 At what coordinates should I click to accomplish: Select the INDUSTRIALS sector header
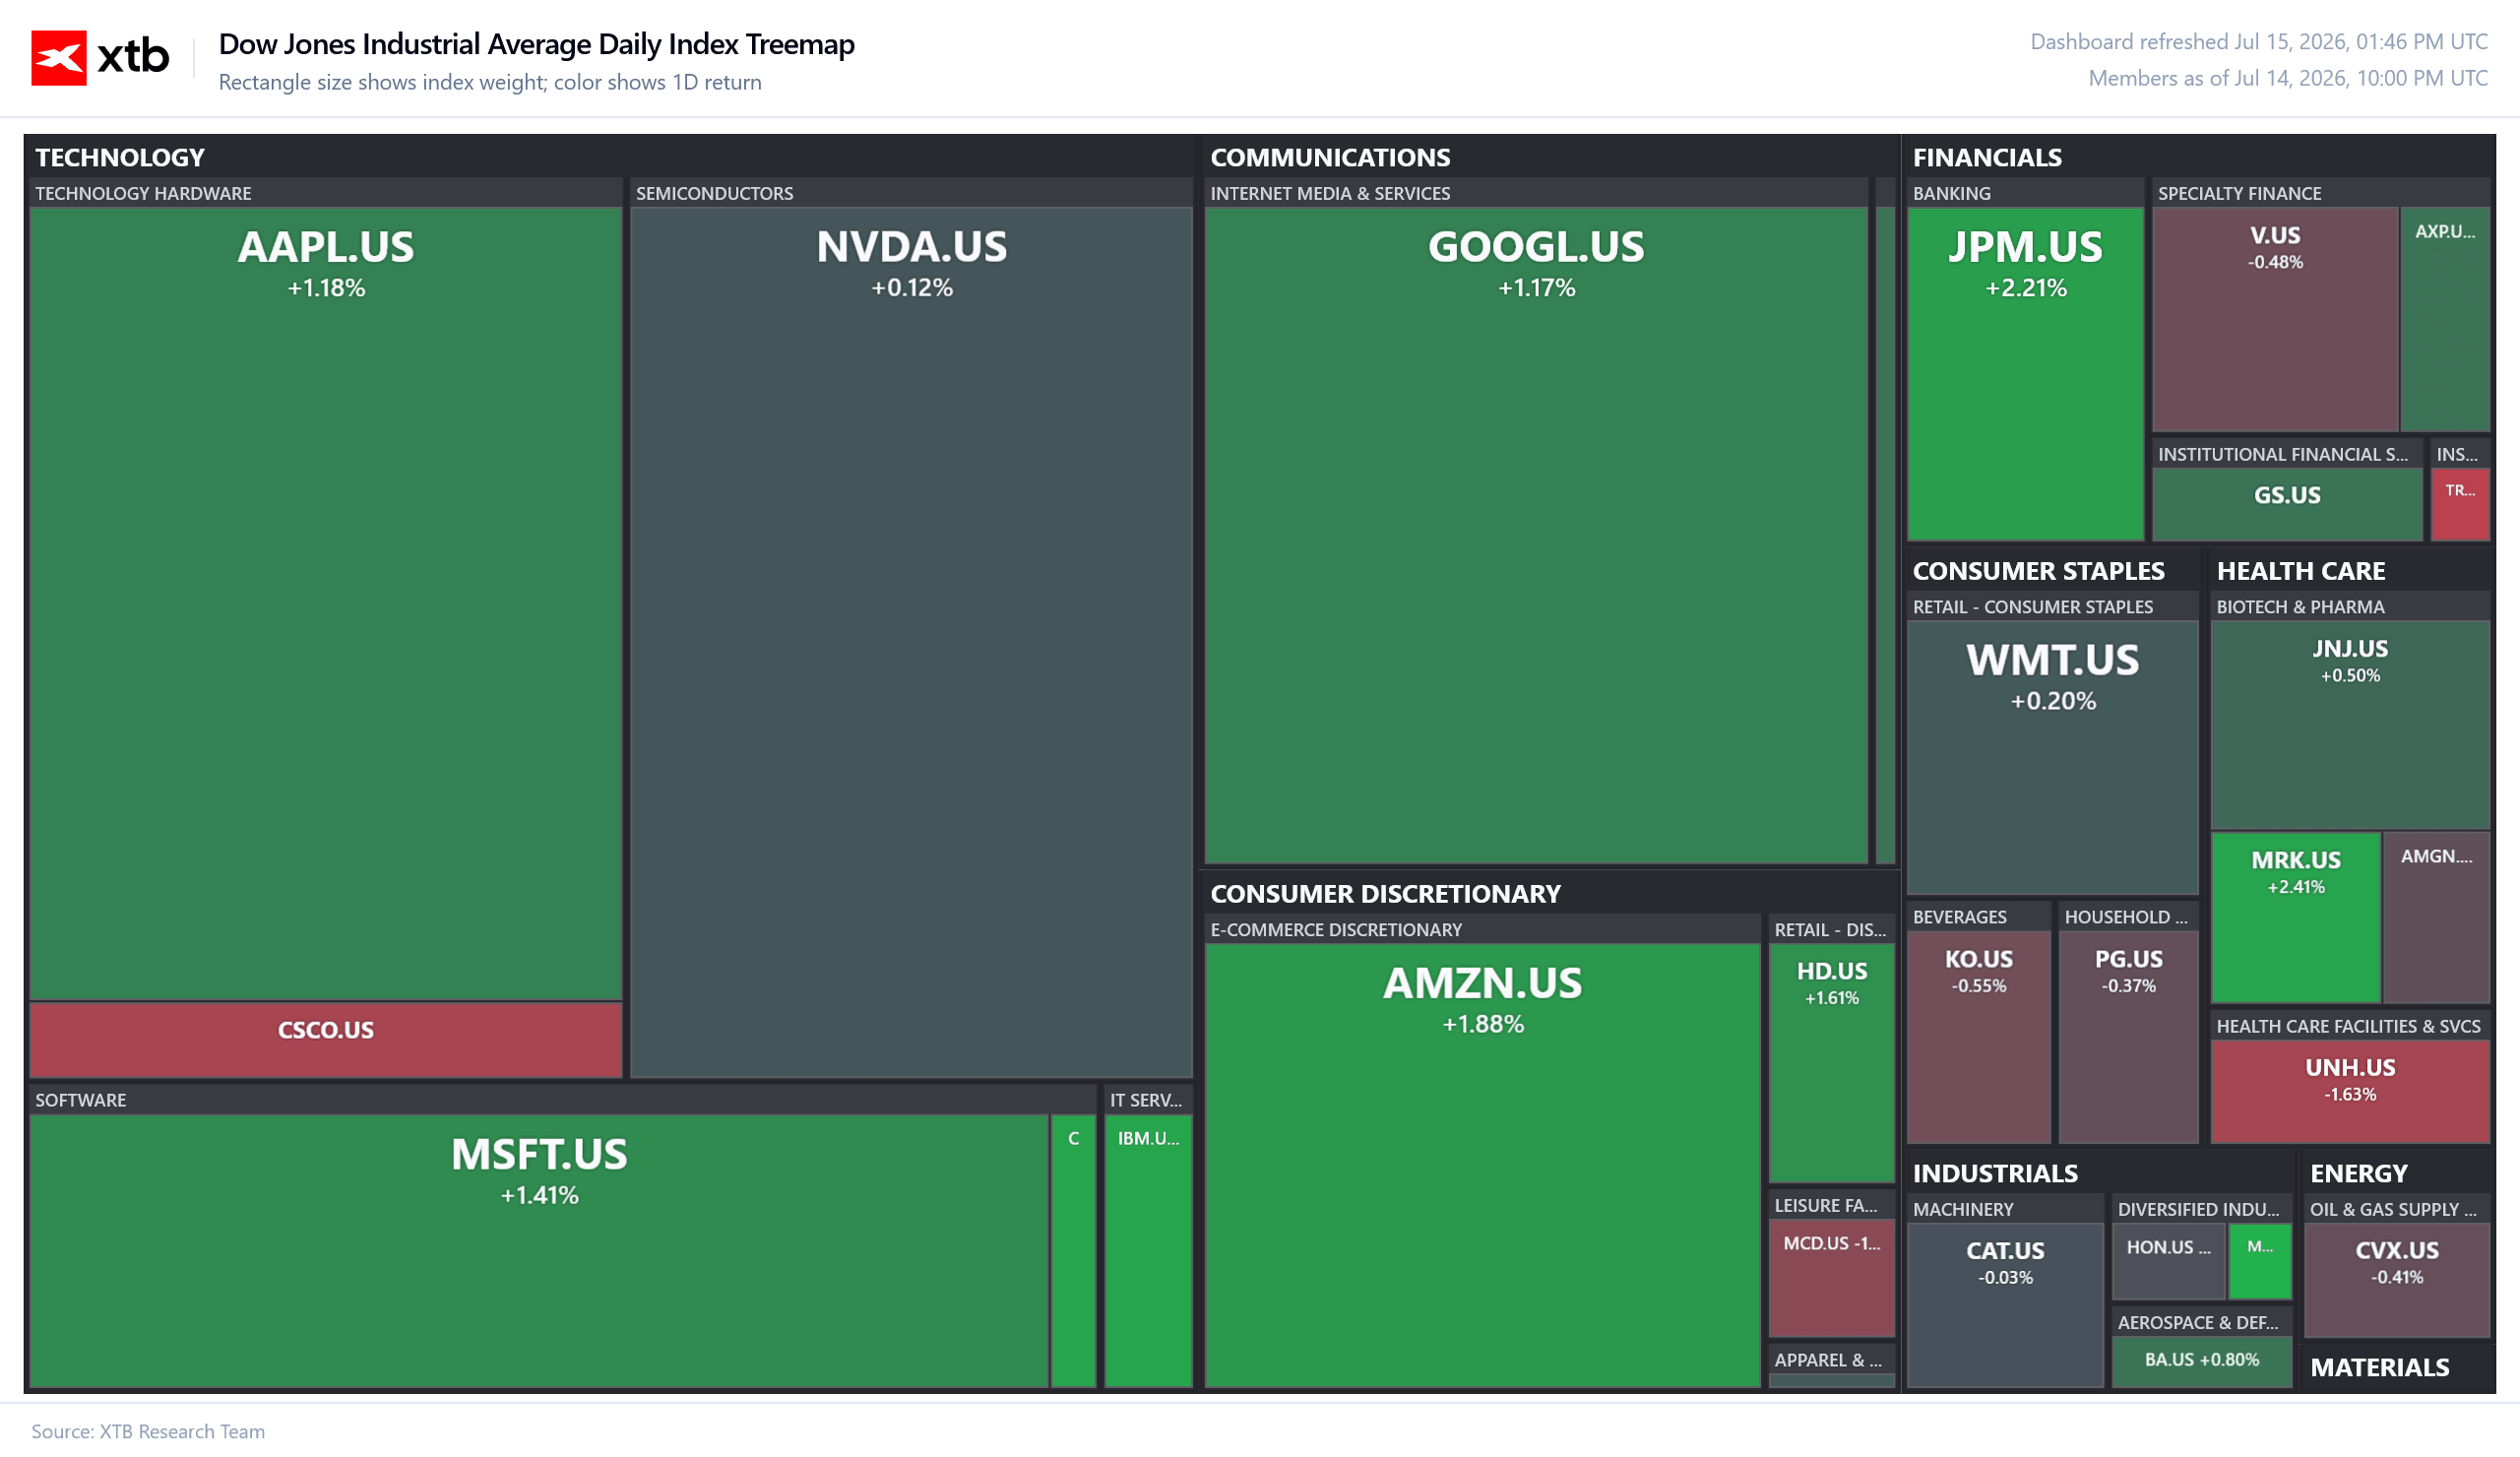(1995, 1173)
